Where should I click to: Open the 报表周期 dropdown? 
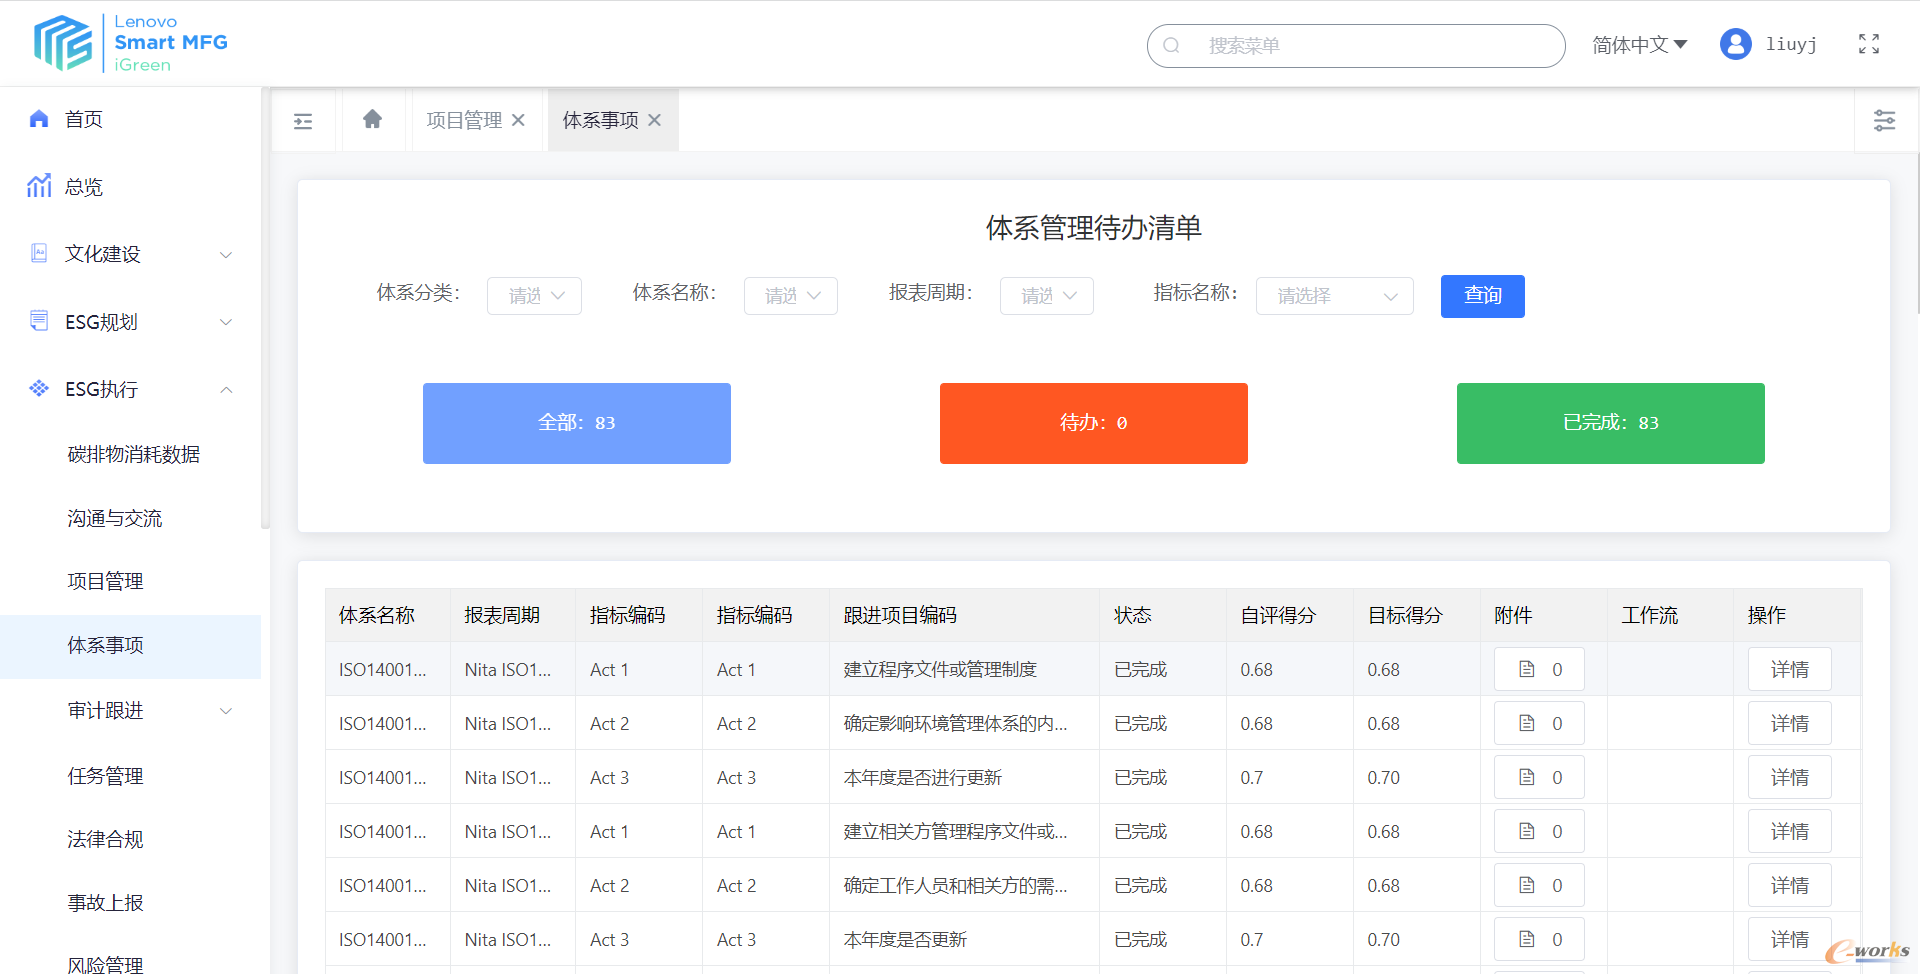point(1047,296)
